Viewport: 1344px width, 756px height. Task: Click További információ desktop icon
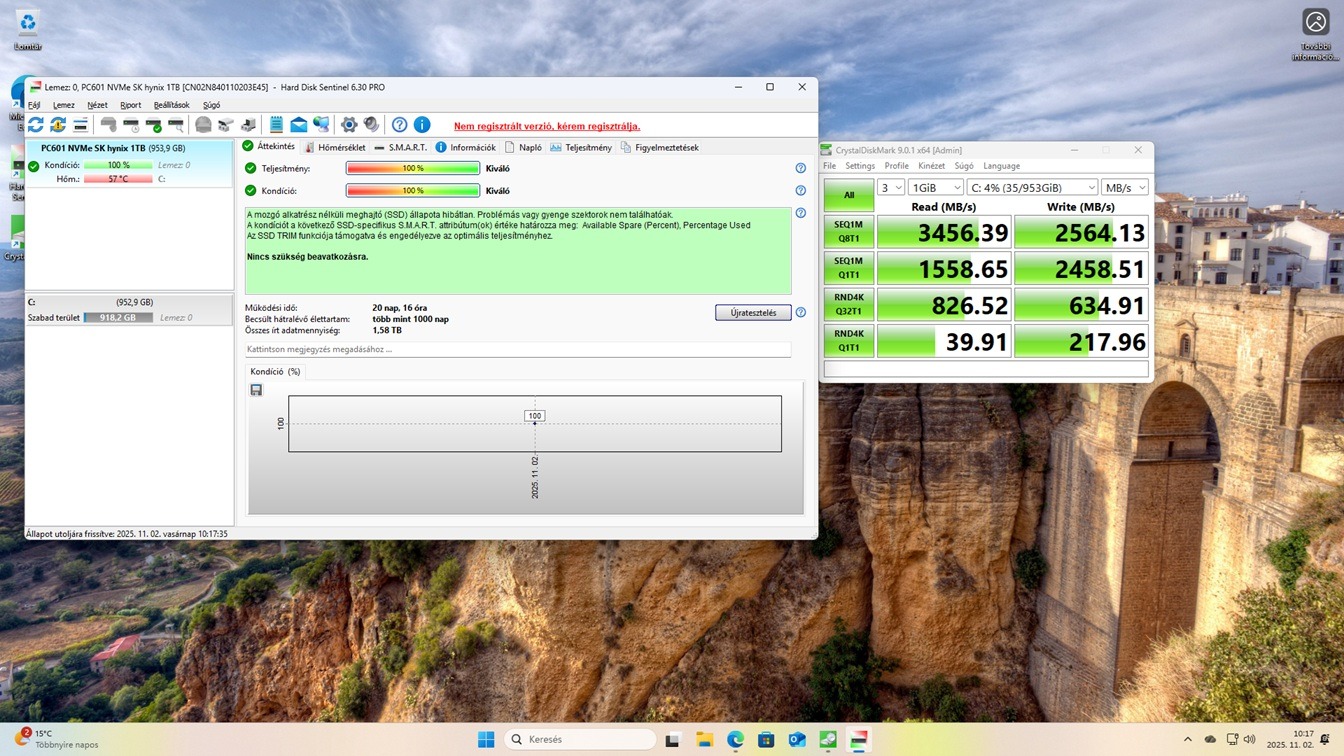(x=1316, y=35)
